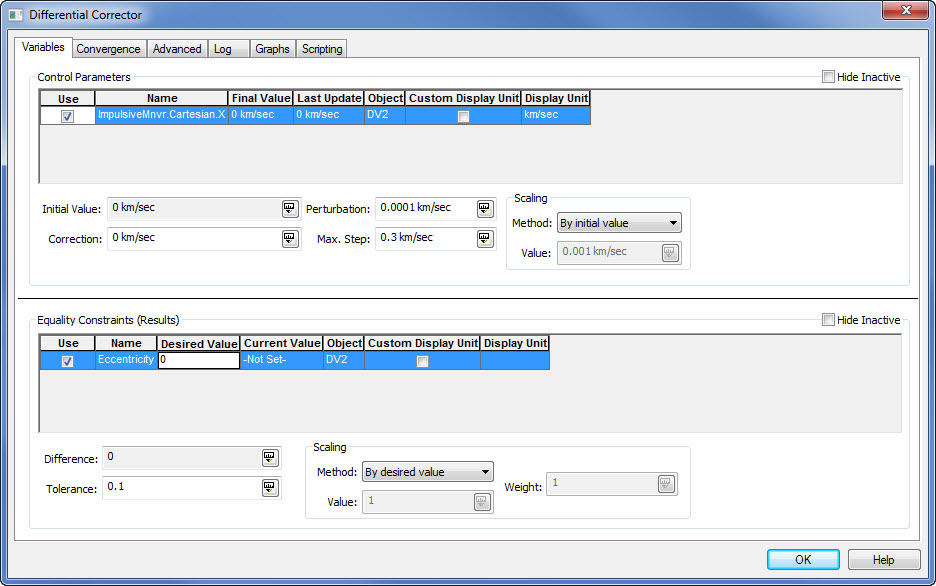The width and height of the screenshot is (936, 586).
Task: Click the Max. Step field icon
Action: [x=485, y=238]
